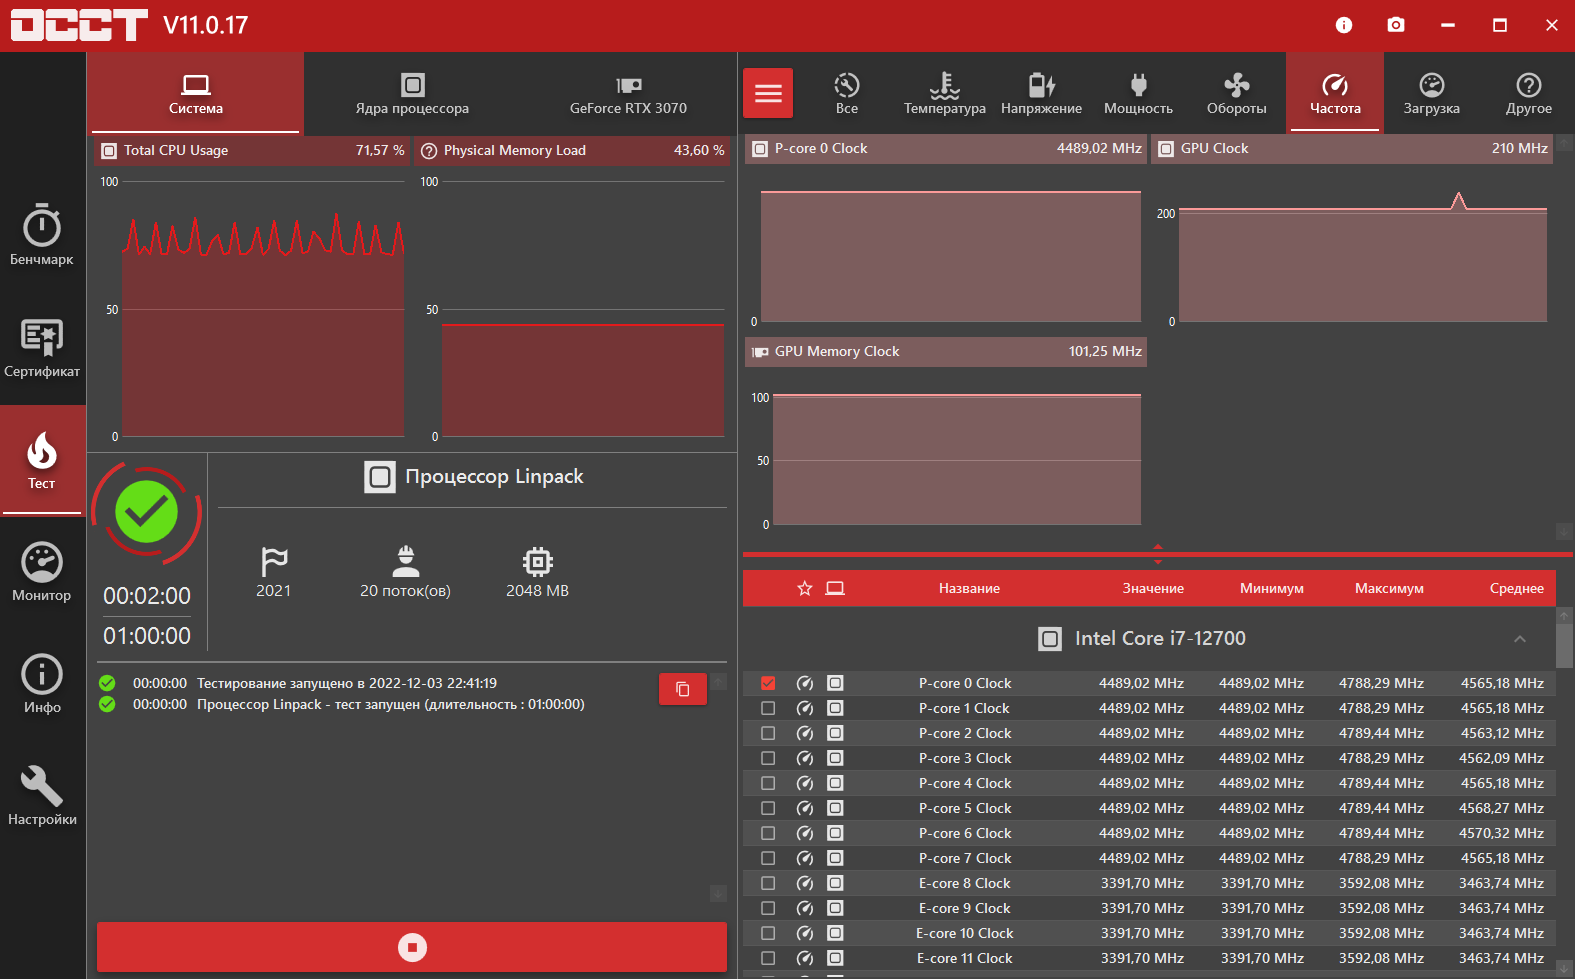
Task: Click the green test status checkmark
Action: 147,512
